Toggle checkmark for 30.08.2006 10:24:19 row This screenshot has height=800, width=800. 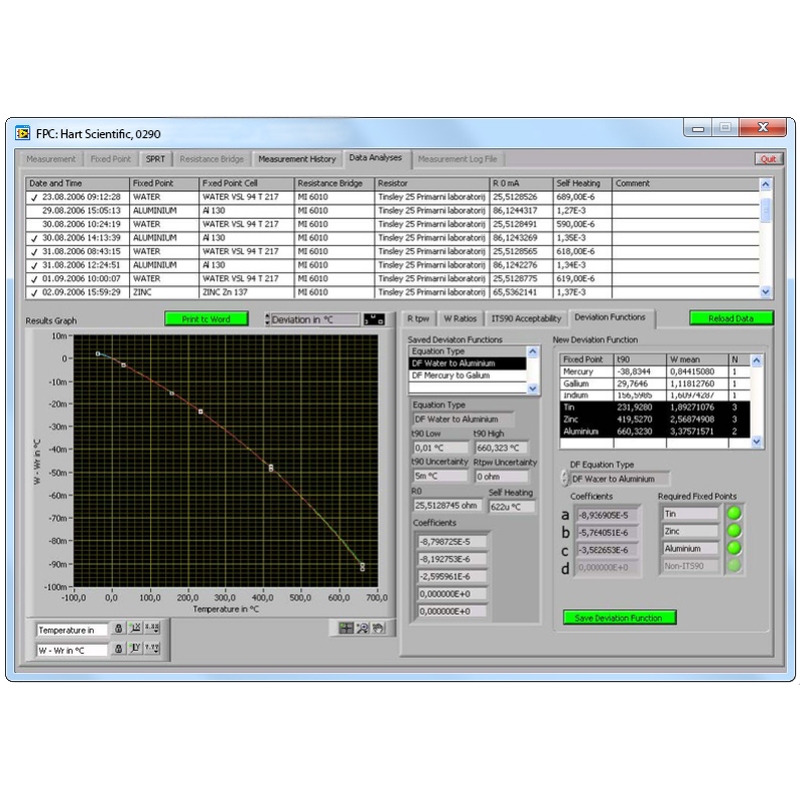[34, 224]
